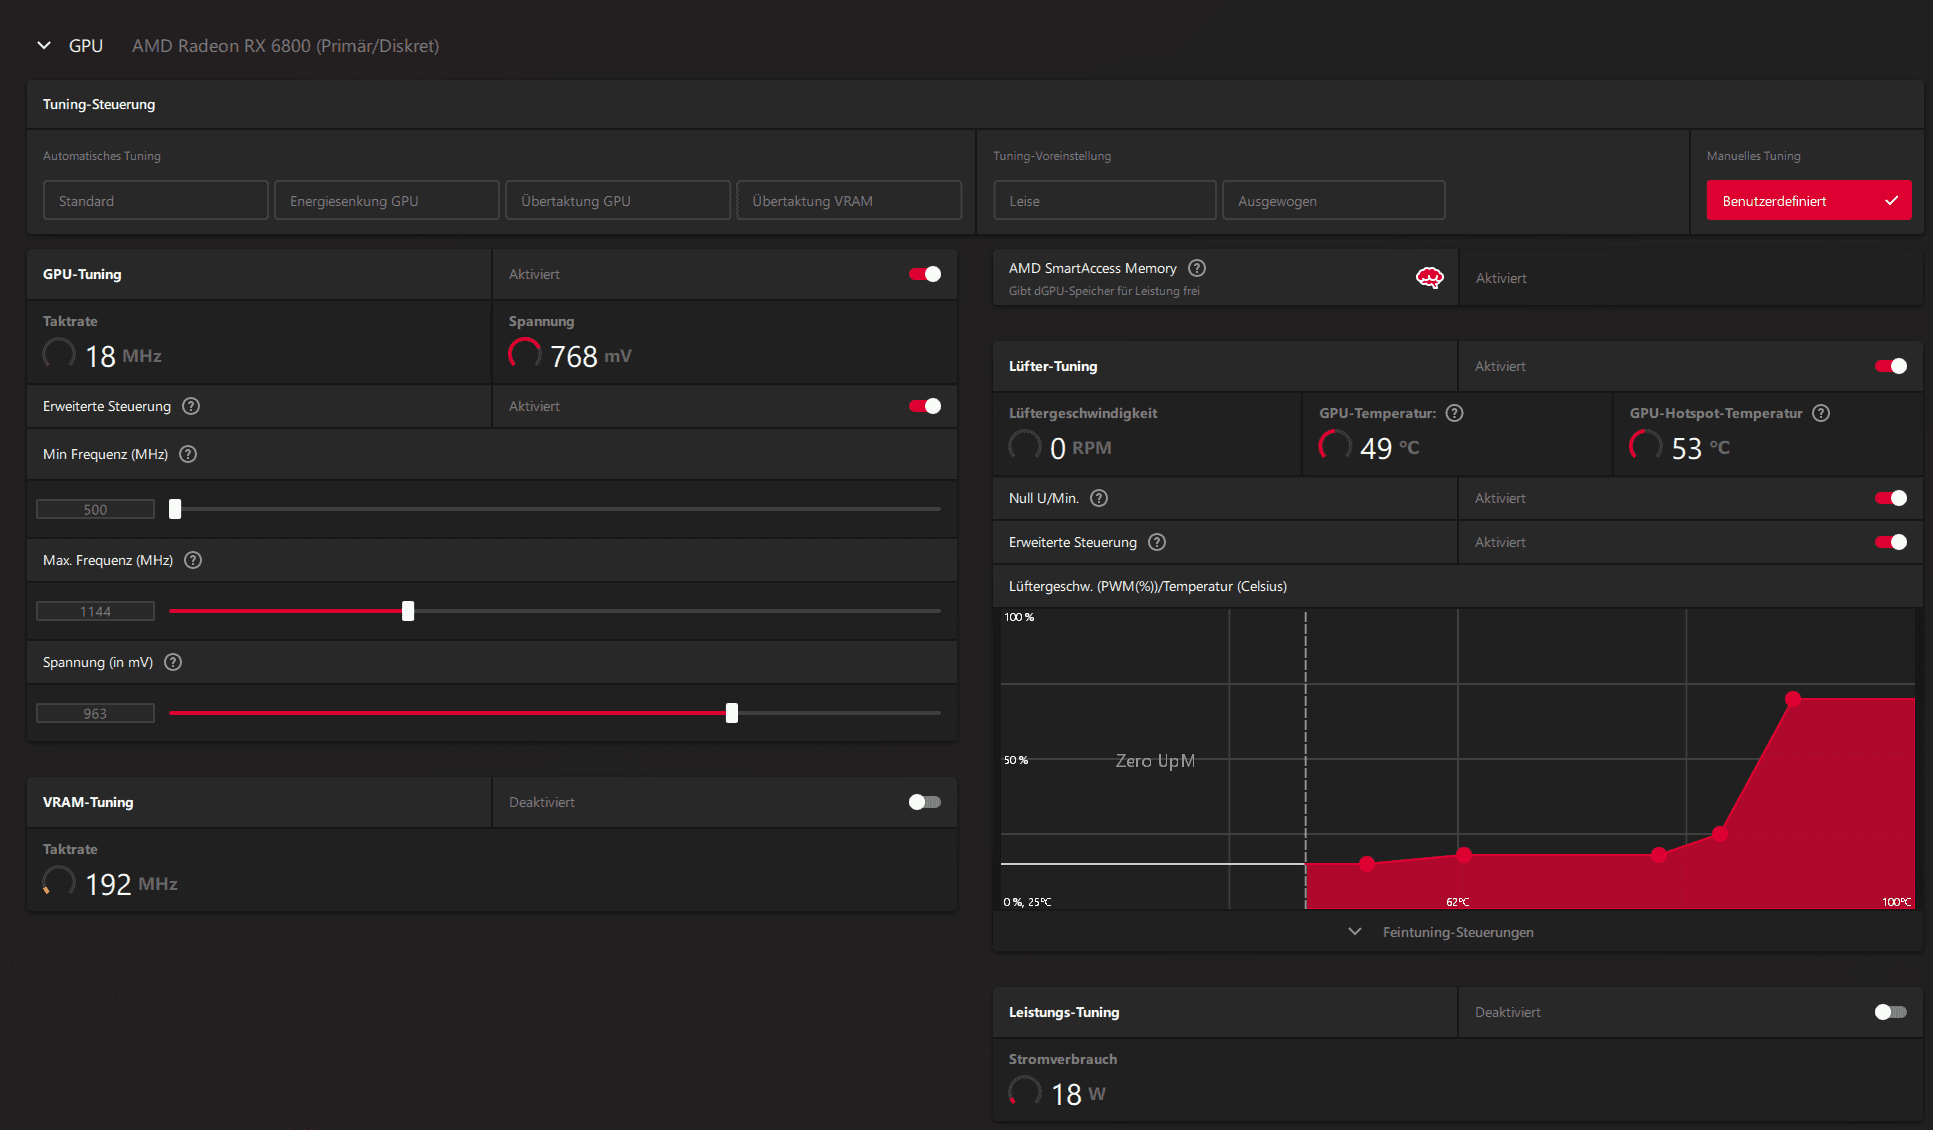Choose Übertaktung GPU preset
The image size is (1933, 1130).
pyautogui.click(x=617, y=200)
